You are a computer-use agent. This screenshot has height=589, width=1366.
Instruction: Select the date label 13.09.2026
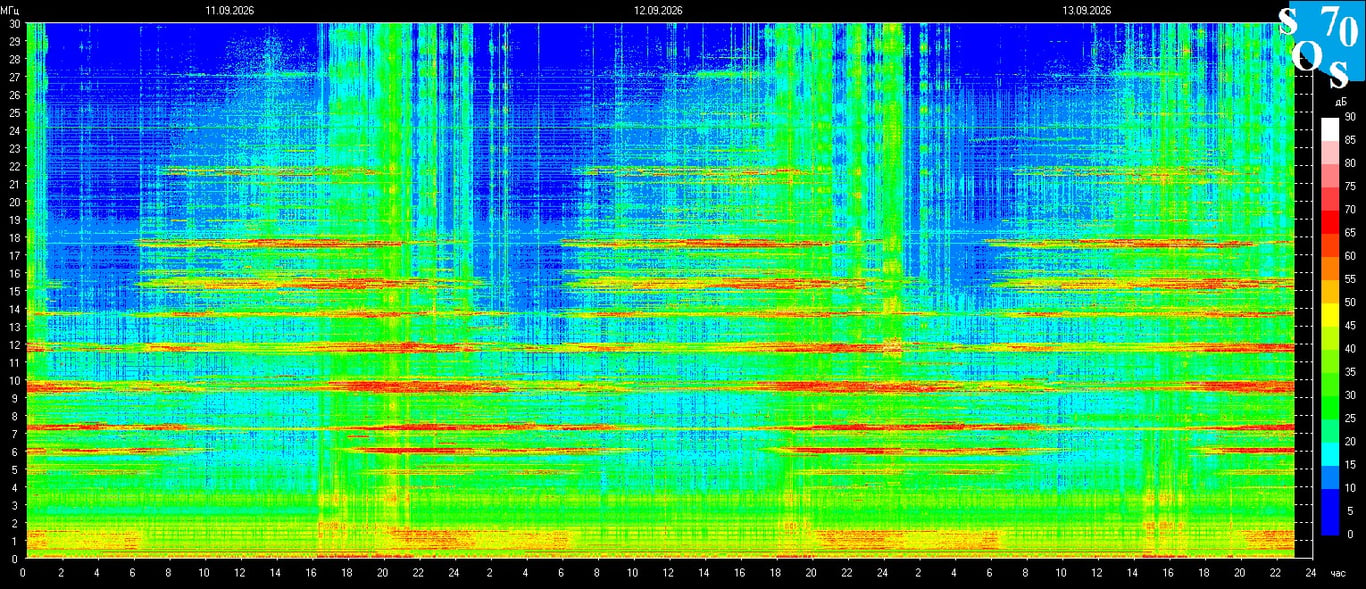[1087, 10]
